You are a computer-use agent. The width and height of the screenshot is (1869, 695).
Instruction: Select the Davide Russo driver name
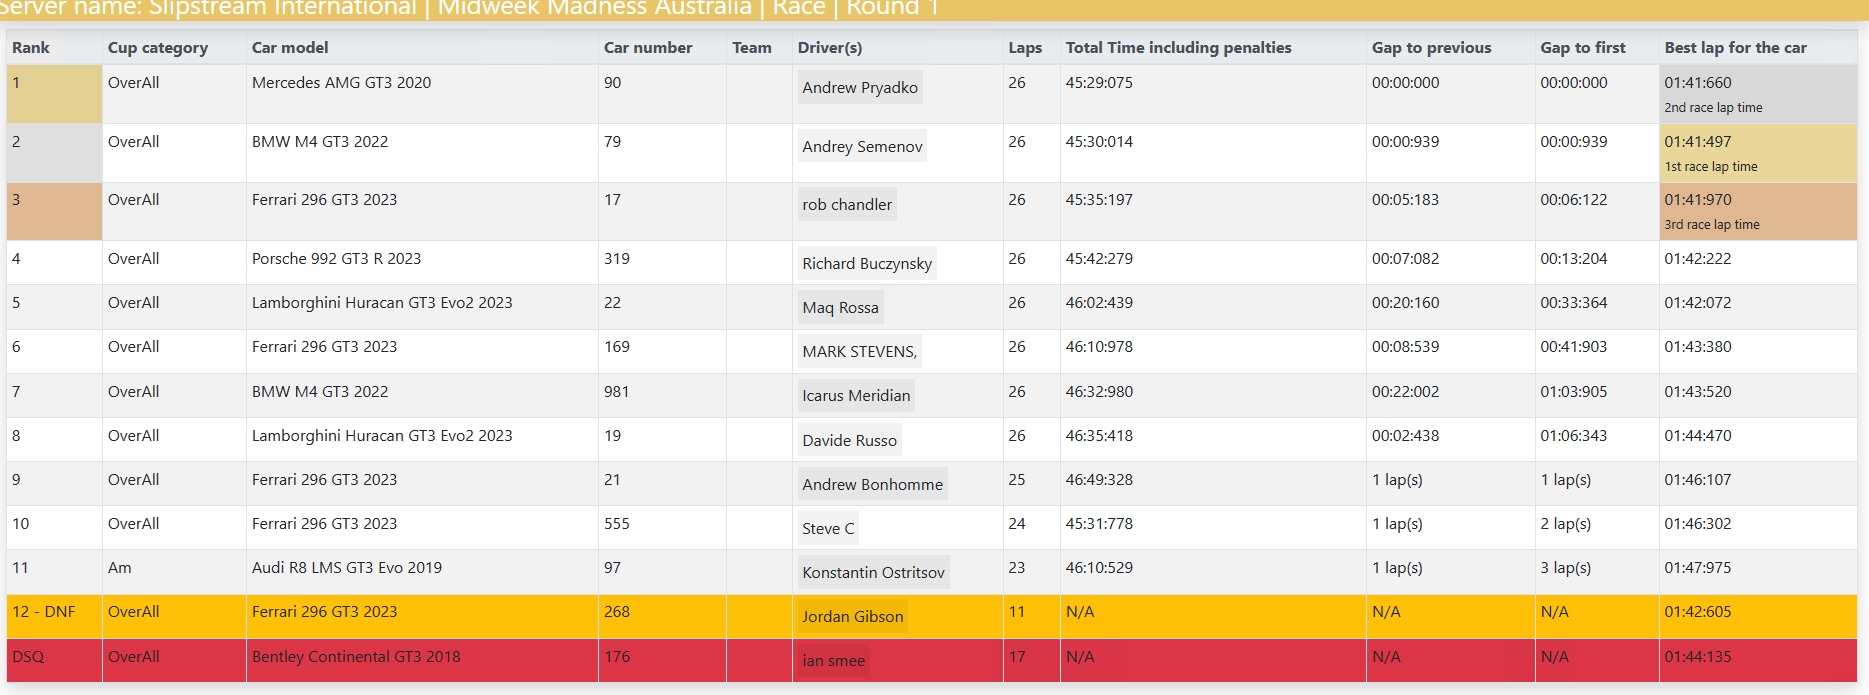(x=849, y=441)
